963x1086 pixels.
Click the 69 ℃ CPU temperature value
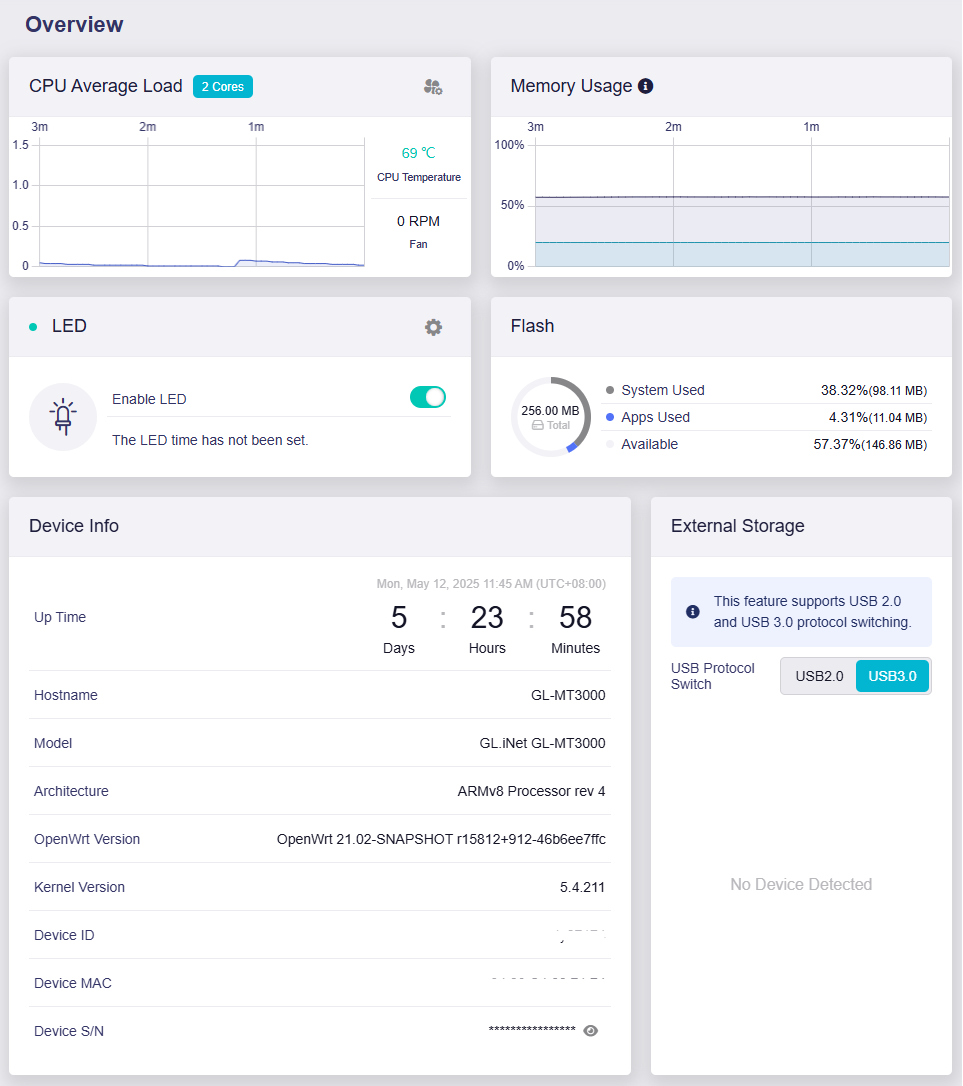tap(418, 153)
